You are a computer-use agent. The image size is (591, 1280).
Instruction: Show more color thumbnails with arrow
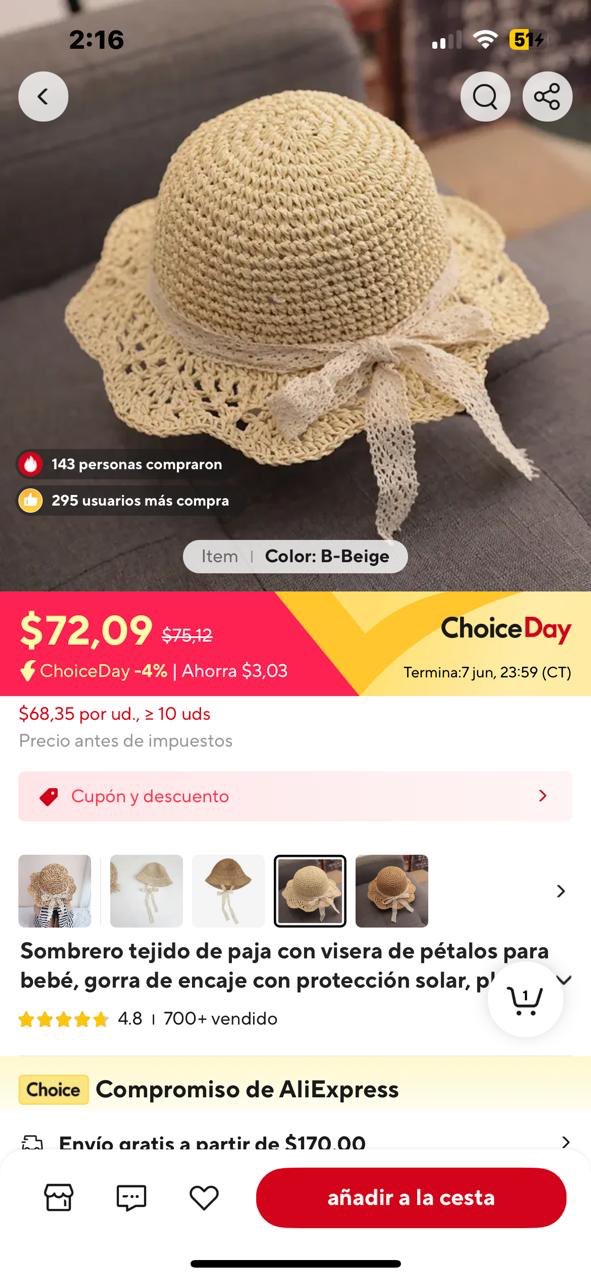click(560, 891)
